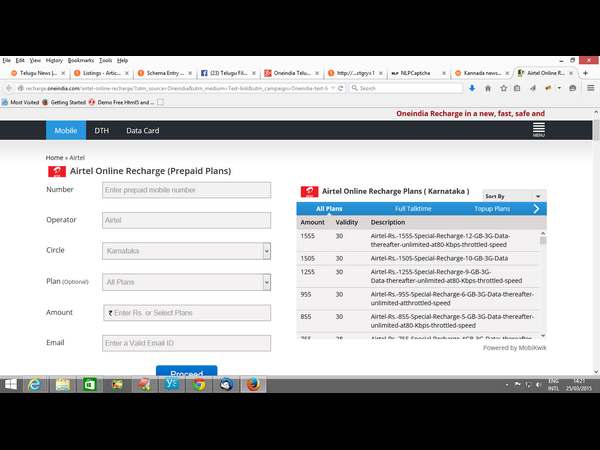600x450 pixels.
Task: Open the Bookmarks menu
Action: pyautogui.click(x=80, y=60)
